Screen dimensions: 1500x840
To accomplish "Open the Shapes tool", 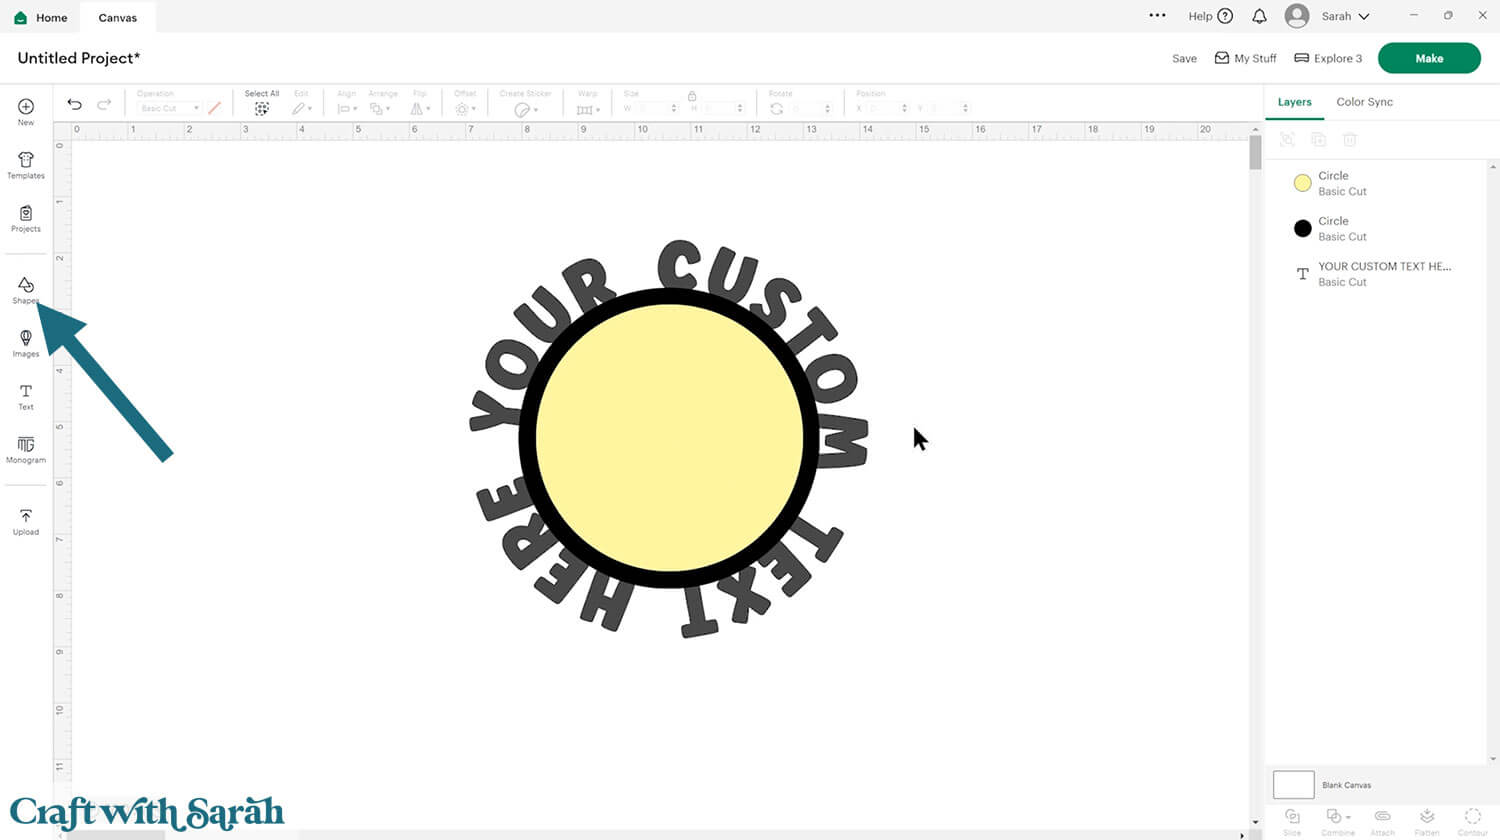I will 26,290.
